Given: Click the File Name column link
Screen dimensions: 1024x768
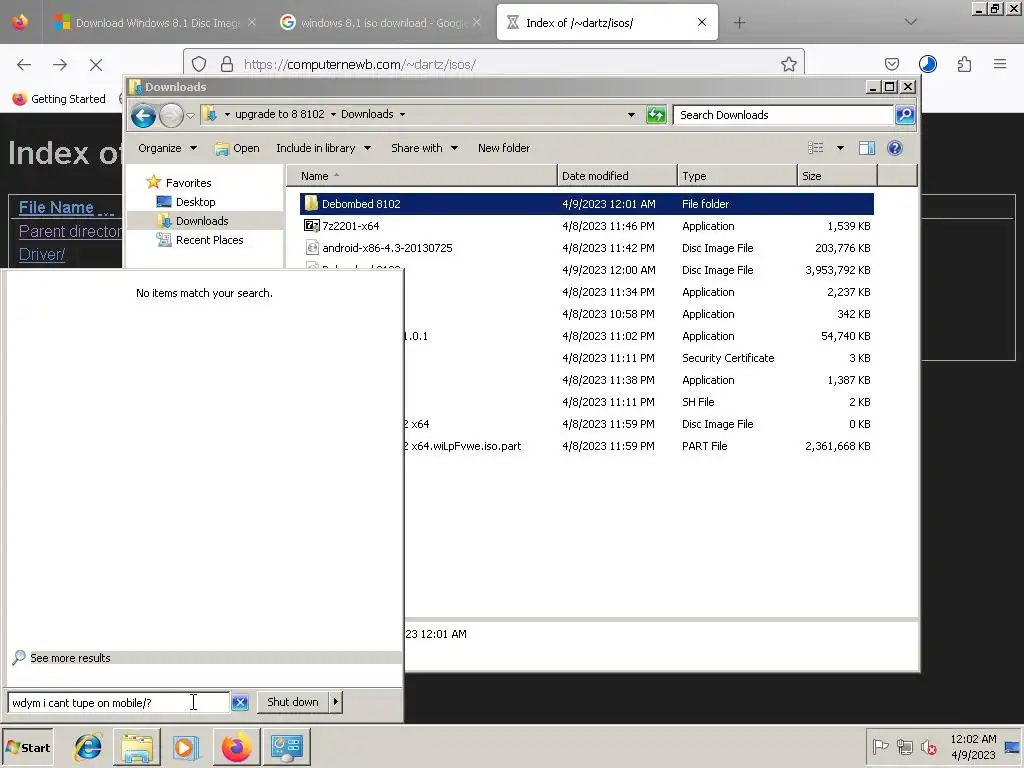Looking at the screenshot, I should 56,208.
